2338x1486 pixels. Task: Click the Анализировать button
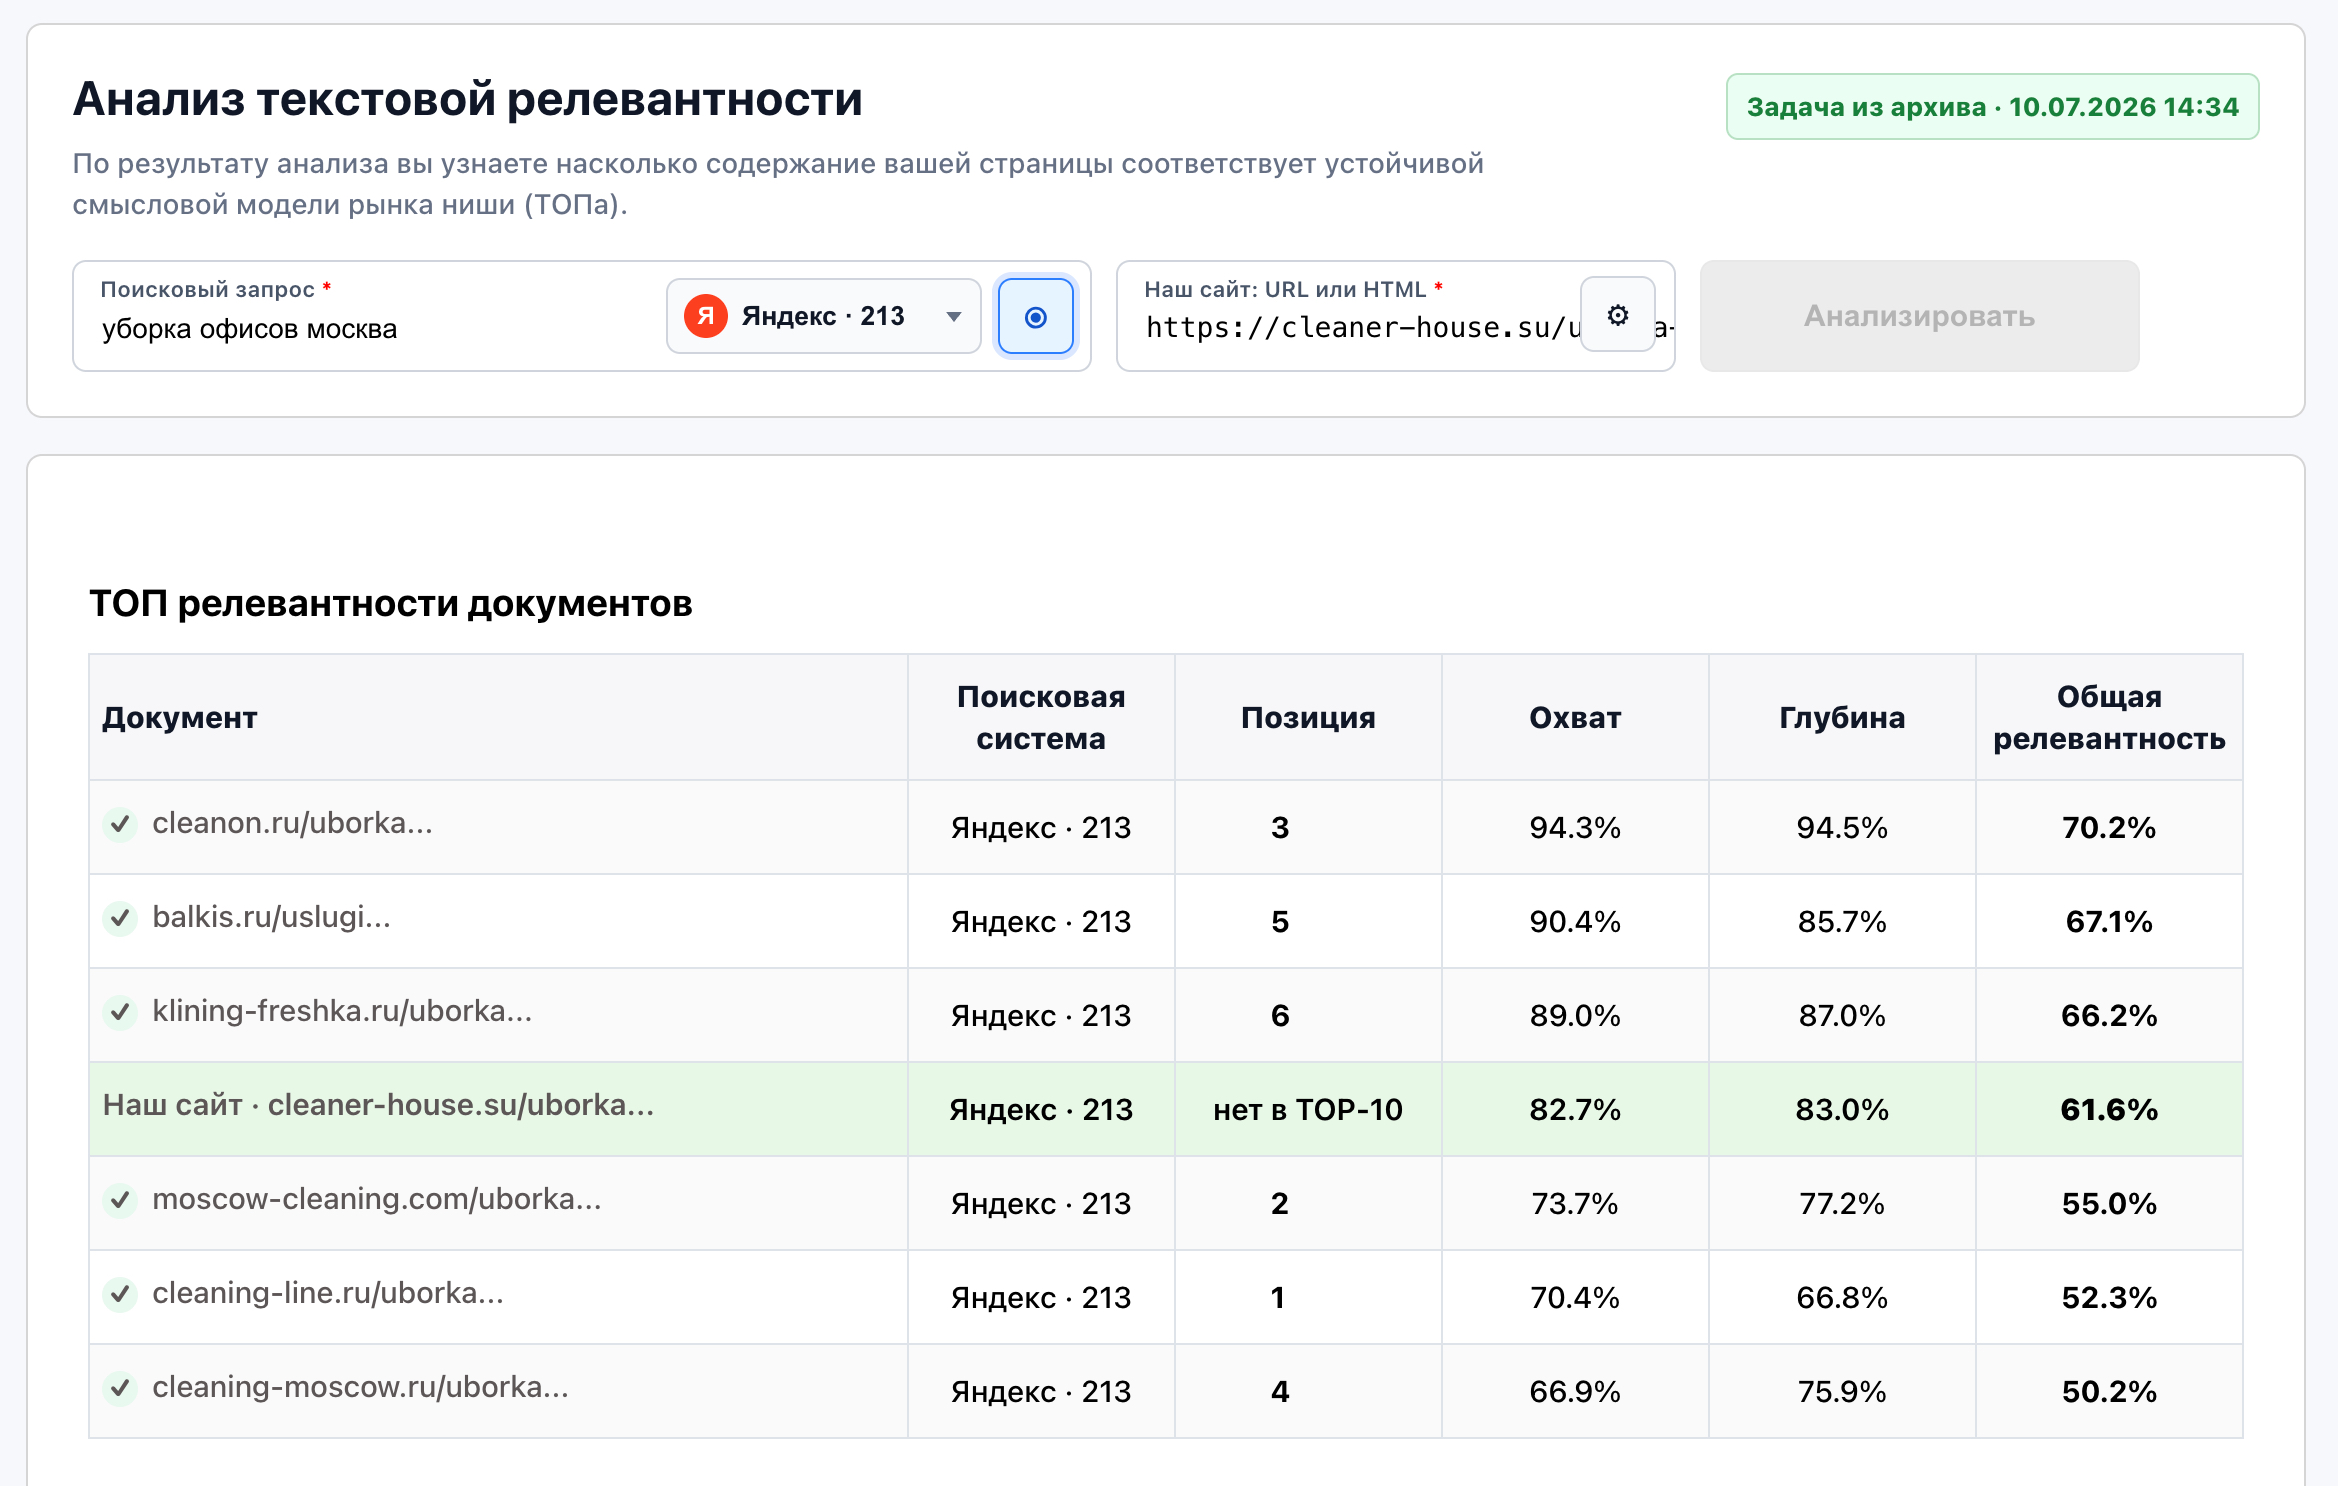coord(1919,316)
